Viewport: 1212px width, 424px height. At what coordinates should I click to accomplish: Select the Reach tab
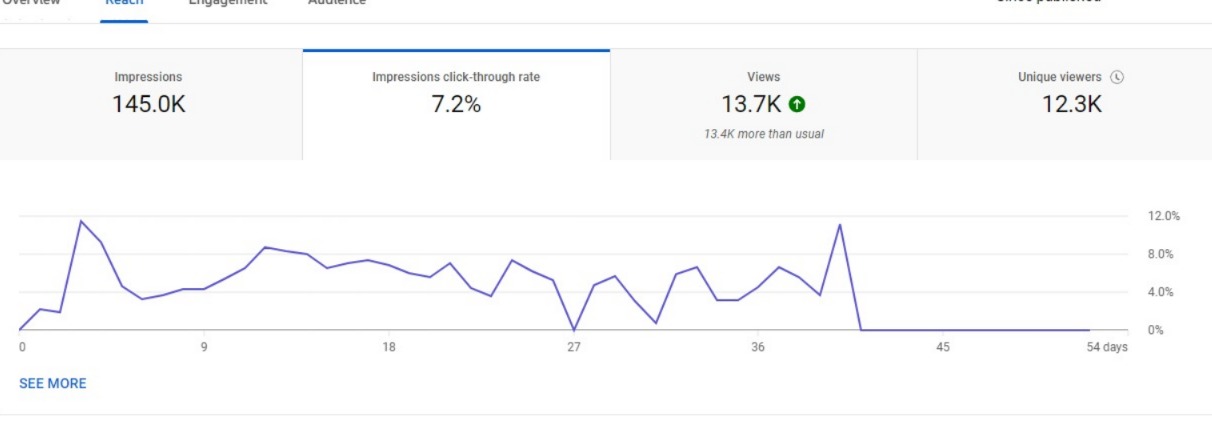(124, 3)
